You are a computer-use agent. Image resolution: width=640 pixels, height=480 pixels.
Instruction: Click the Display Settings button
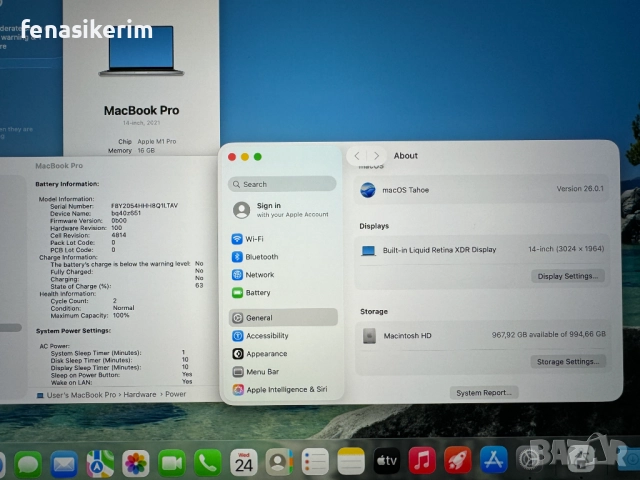pyautogui.click(x=567, y=276)
